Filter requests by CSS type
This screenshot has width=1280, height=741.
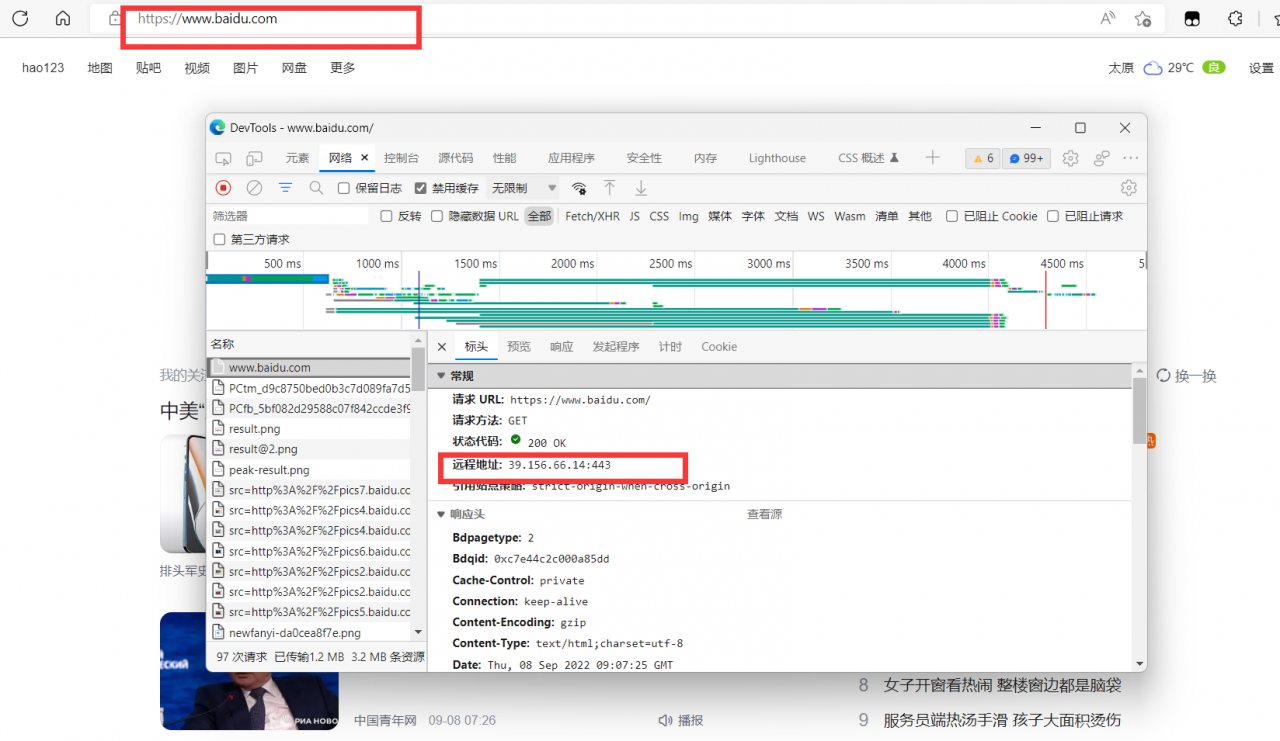pos(659,216)
